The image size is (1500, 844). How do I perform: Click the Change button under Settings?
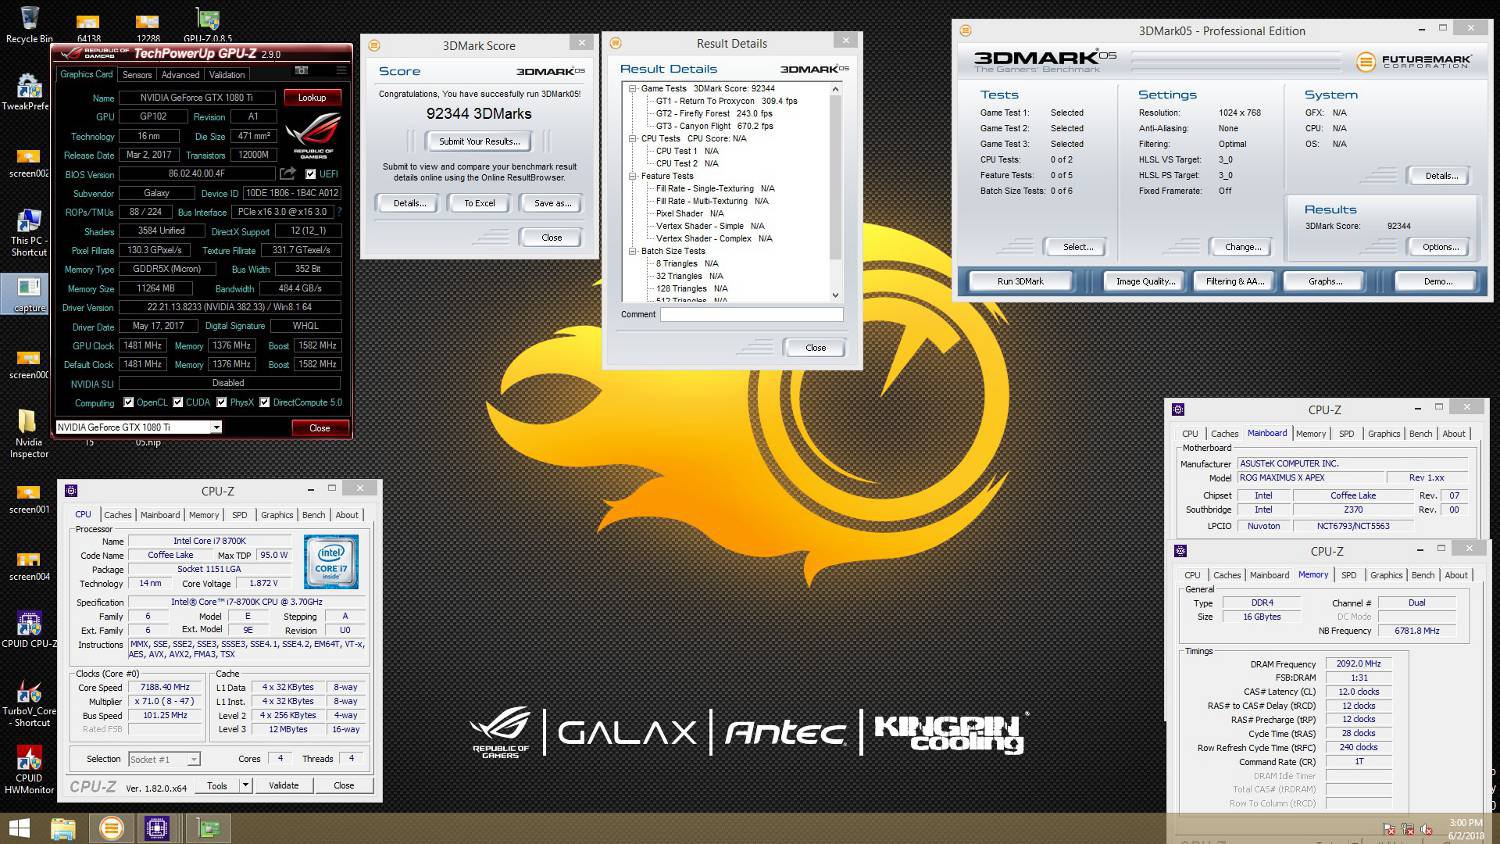(x=1243, y=247)
